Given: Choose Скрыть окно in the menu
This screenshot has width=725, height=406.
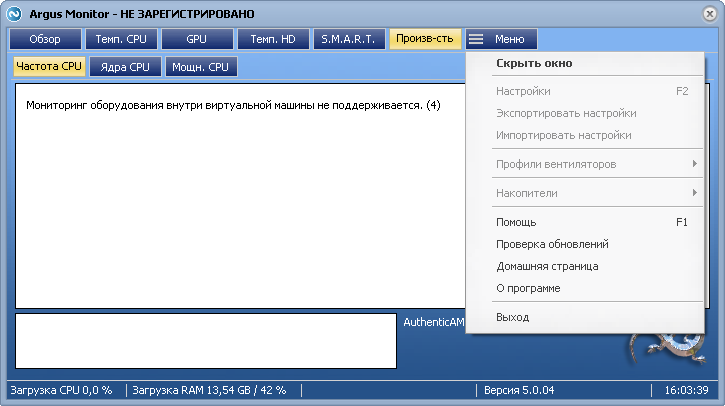Looking at the screenshot, I should click(584, 63).
